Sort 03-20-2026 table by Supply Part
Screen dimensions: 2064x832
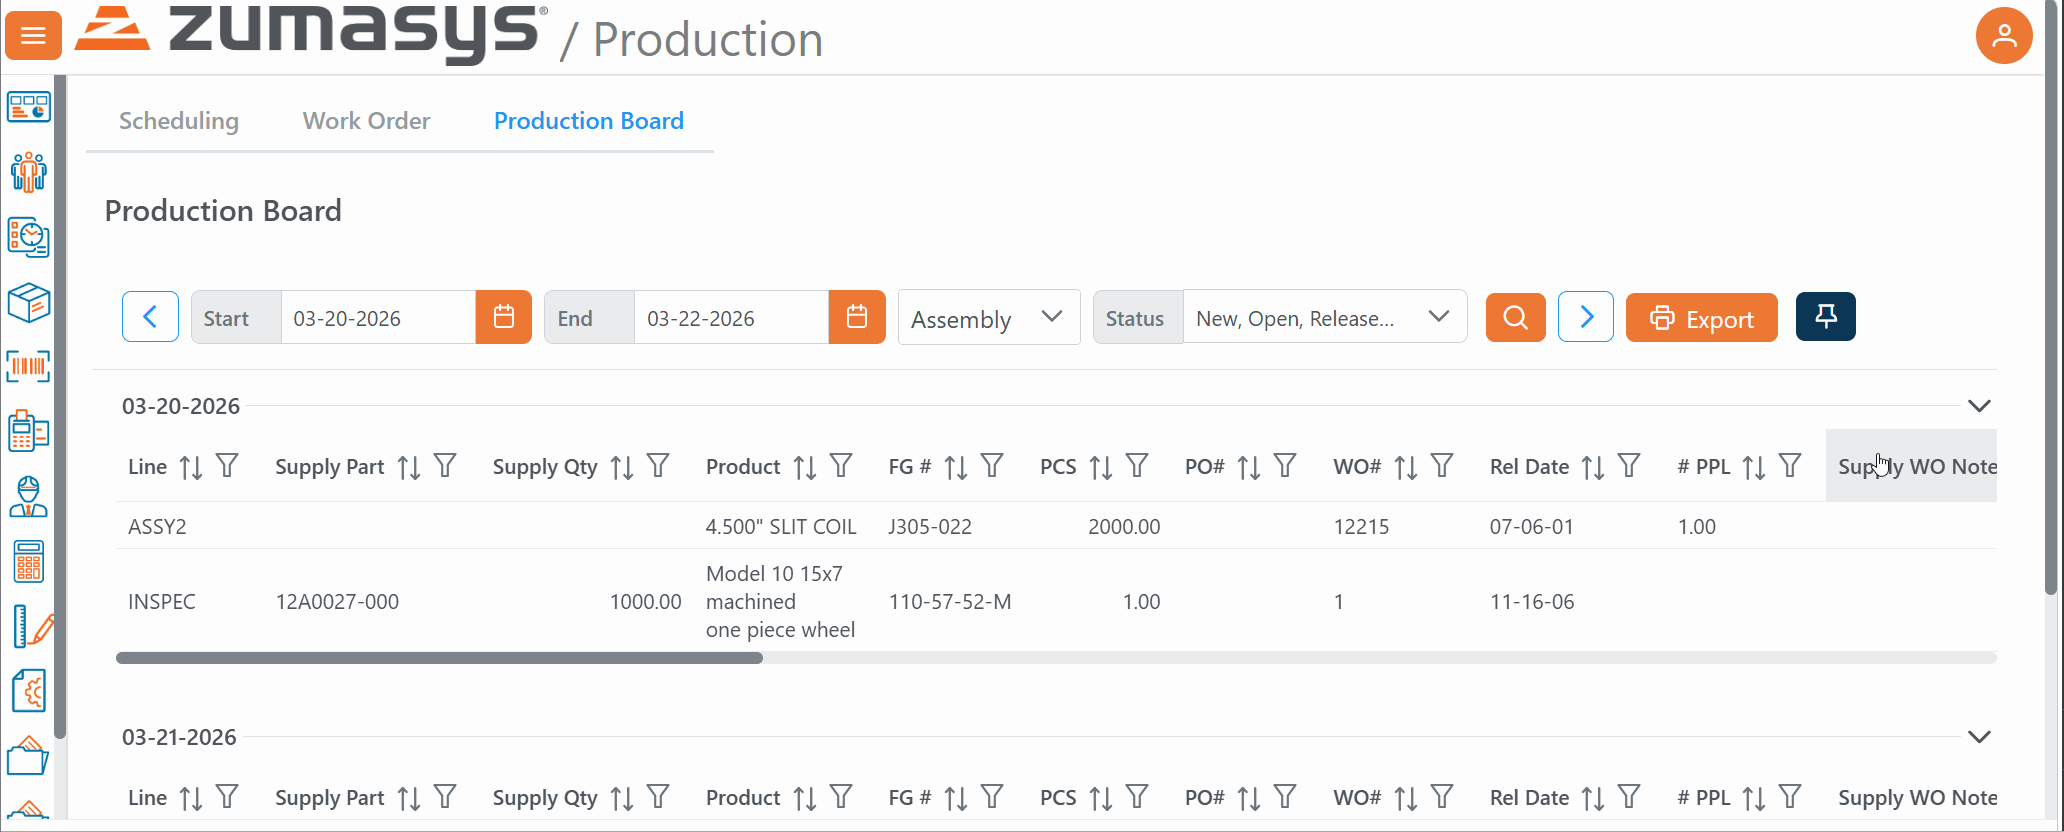(x=408, y=467)
